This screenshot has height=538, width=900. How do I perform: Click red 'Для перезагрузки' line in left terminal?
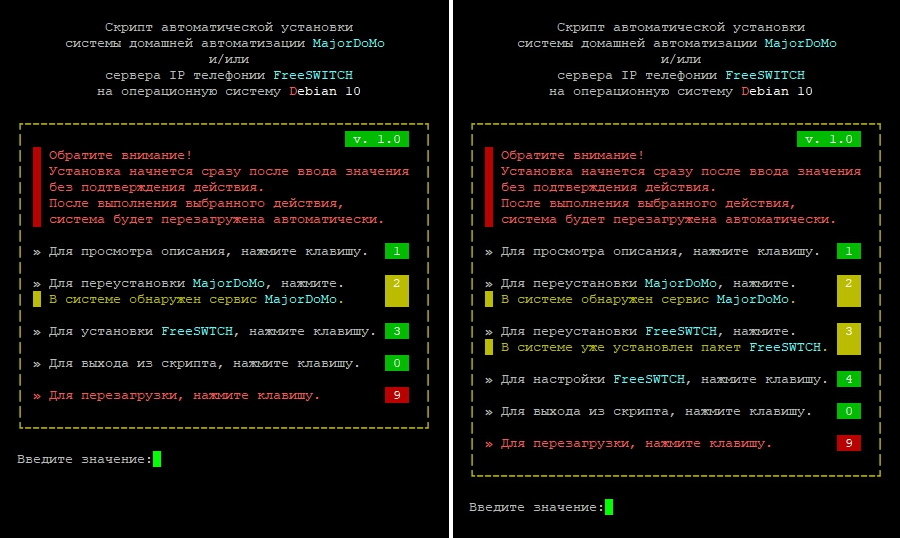tap(176, 396)
